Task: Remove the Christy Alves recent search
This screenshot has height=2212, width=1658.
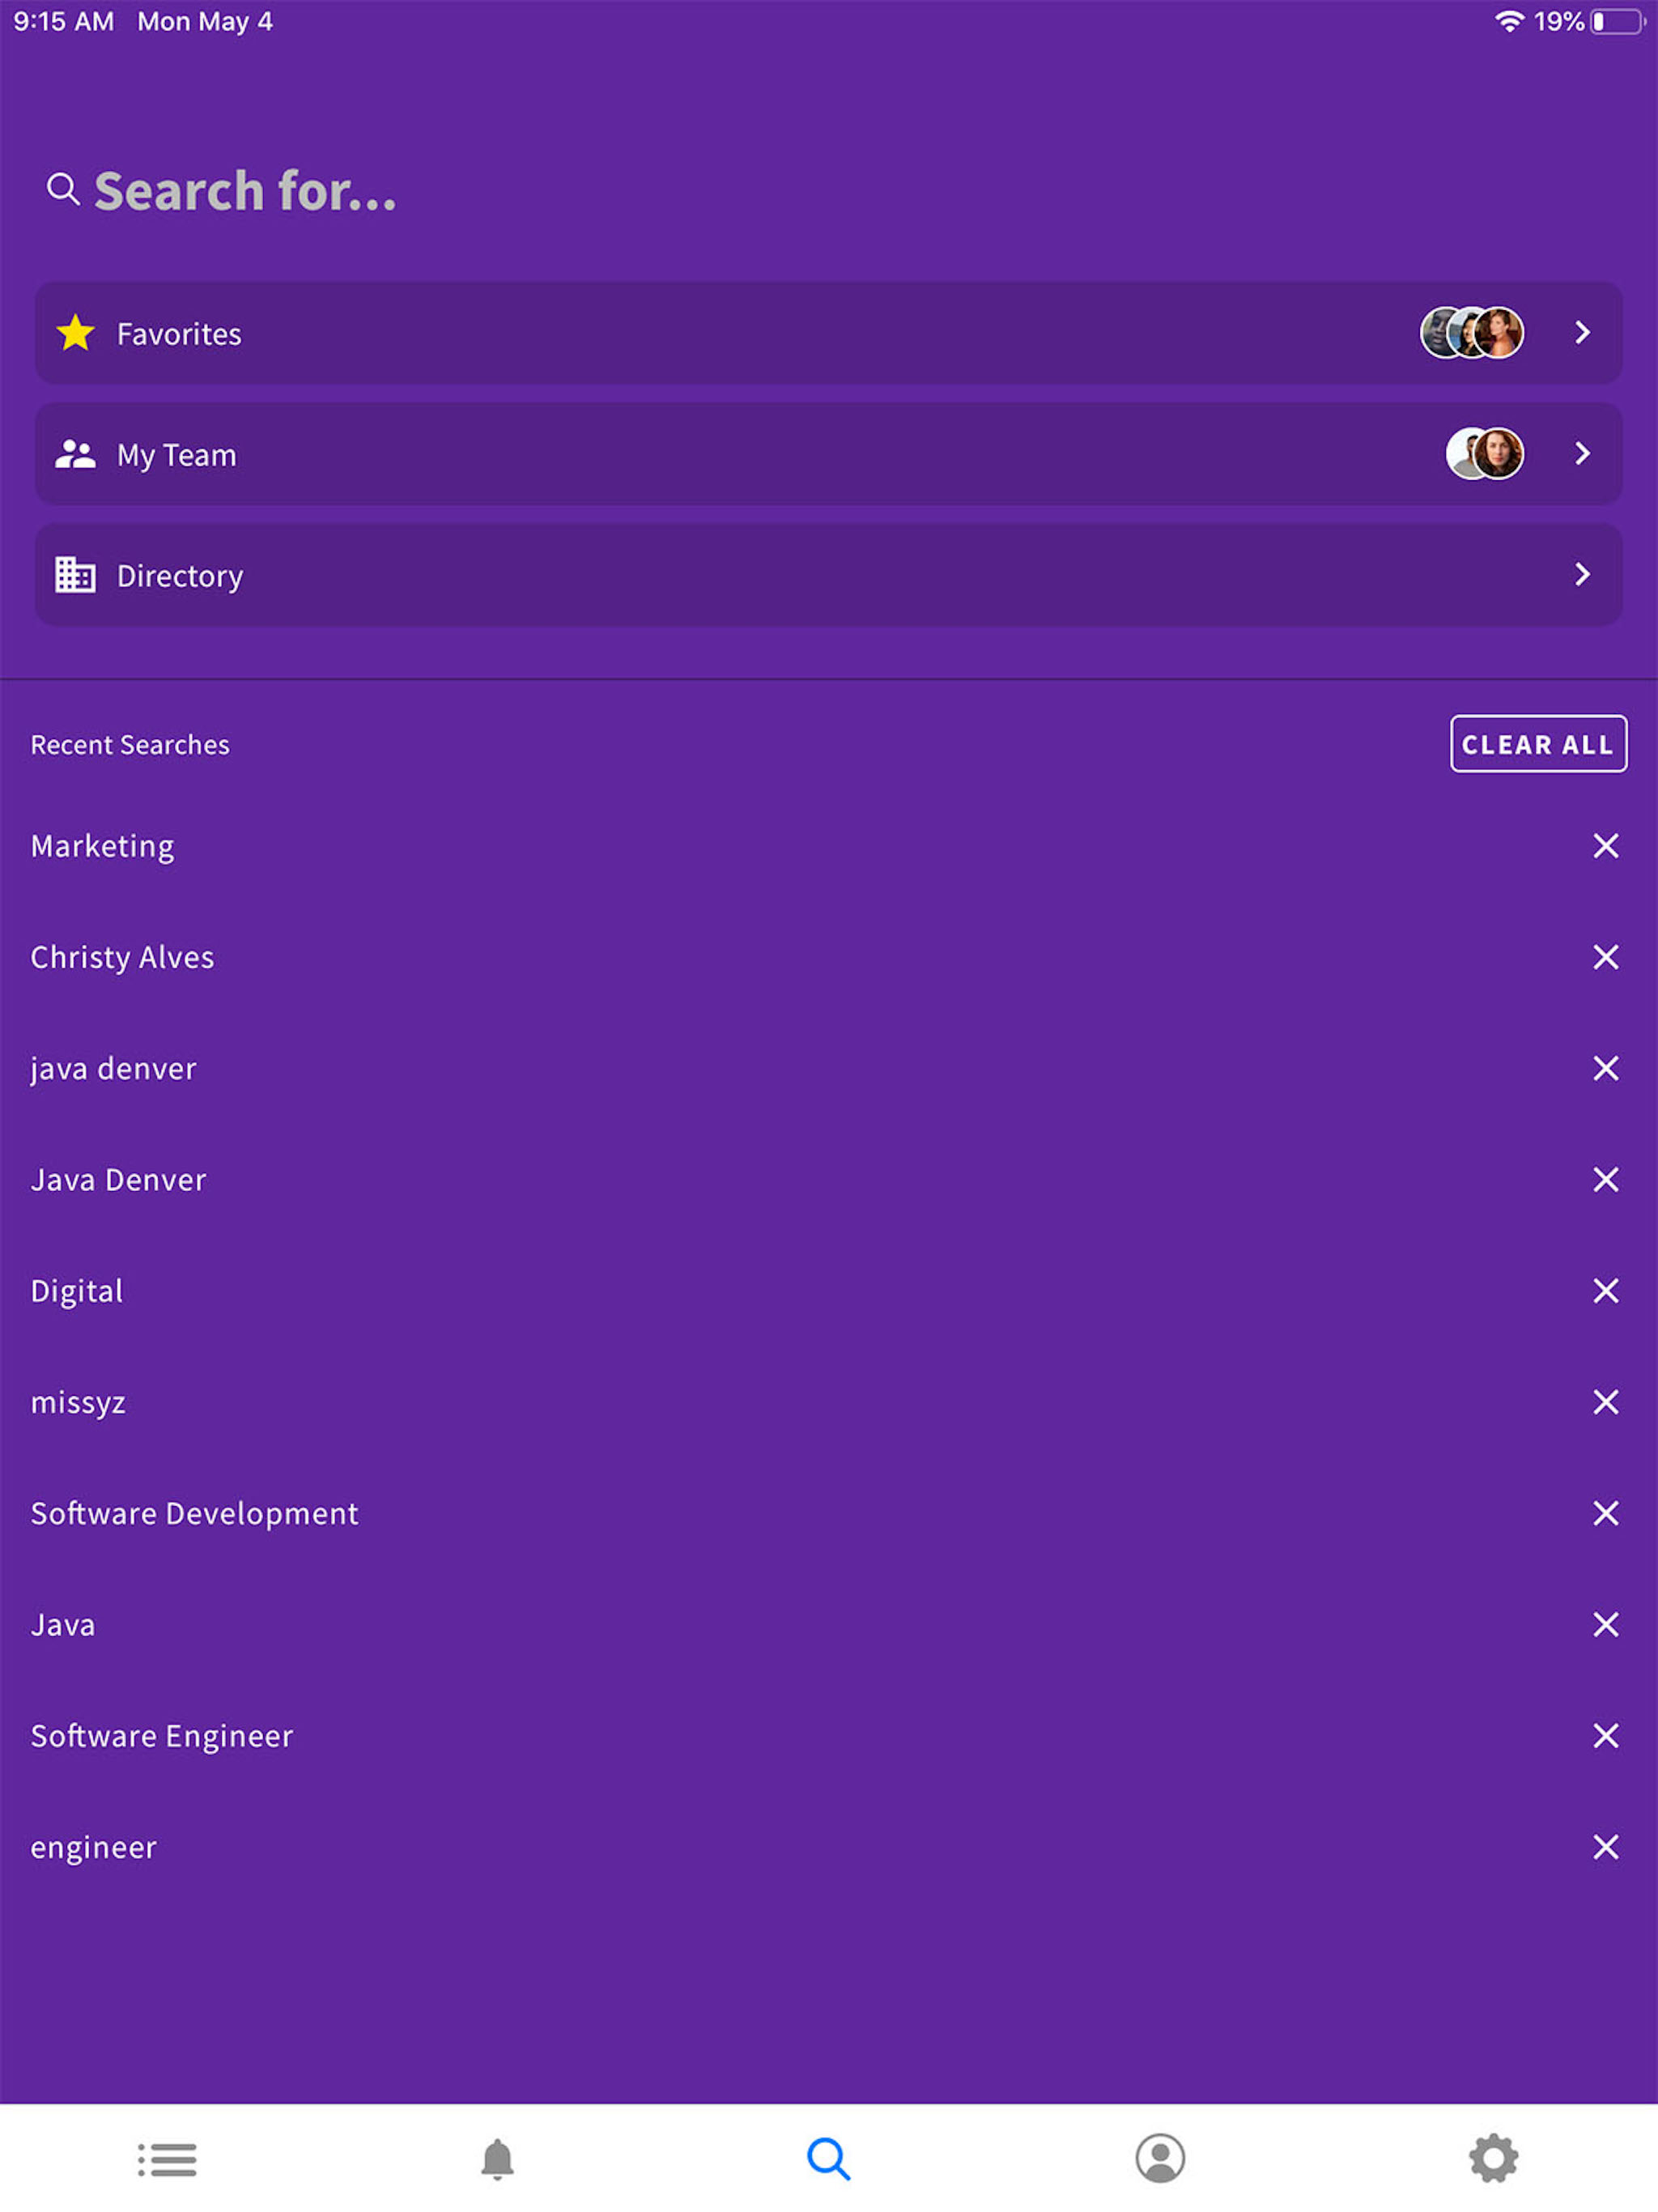Action: coord(1605,957)
